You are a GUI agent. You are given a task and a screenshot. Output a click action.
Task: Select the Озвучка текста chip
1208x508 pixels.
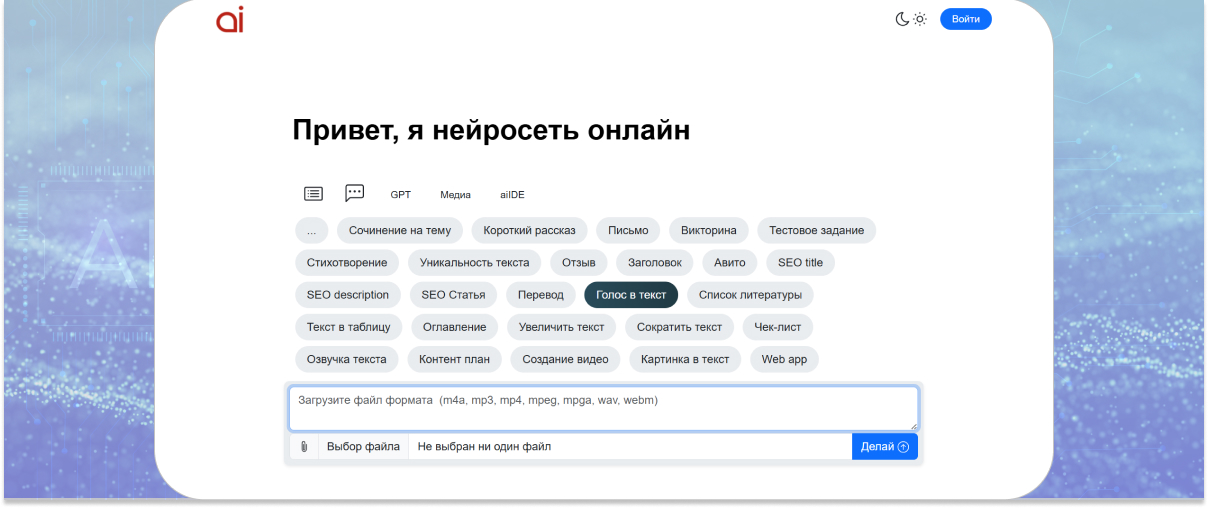coord(347,359)
